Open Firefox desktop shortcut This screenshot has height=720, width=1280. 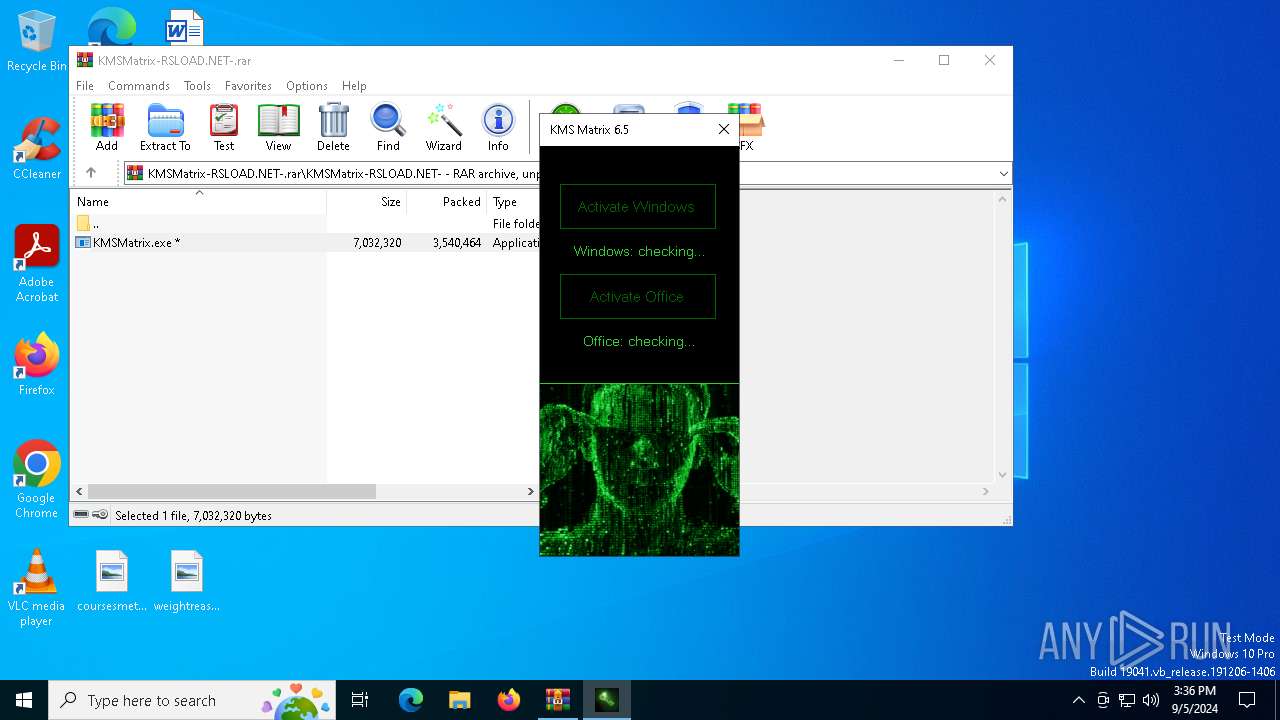coord(36,365)
